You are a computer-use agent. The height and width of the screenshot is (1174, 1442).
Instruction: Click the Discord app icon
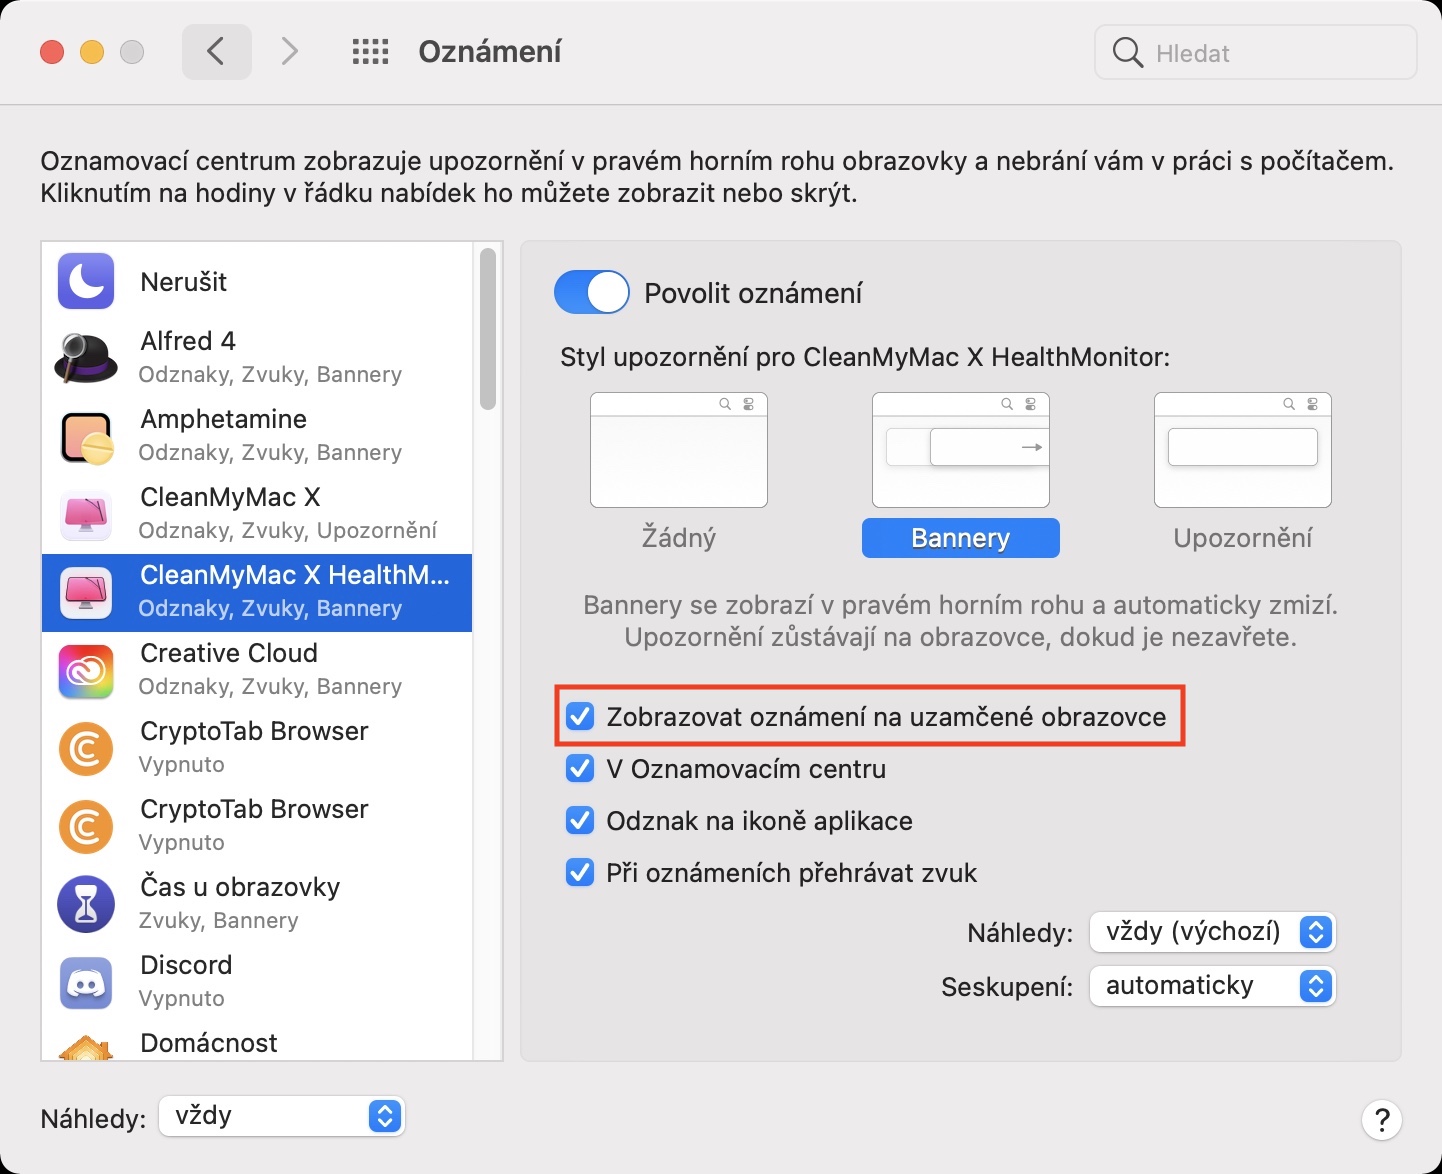click(86, 983)
